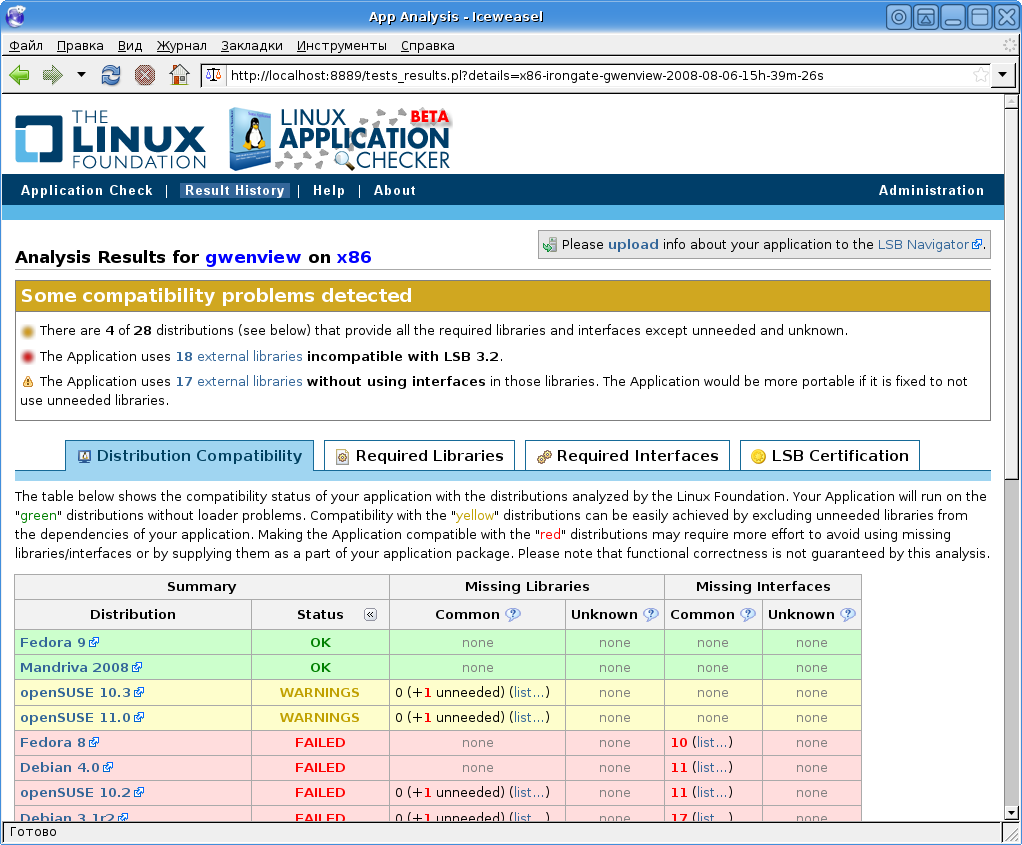This screenshot has width=1022, height=845.
Task: Open missing interfaces list for Debian 4.0
Action: pyautogui.click(x=712, y=767)
